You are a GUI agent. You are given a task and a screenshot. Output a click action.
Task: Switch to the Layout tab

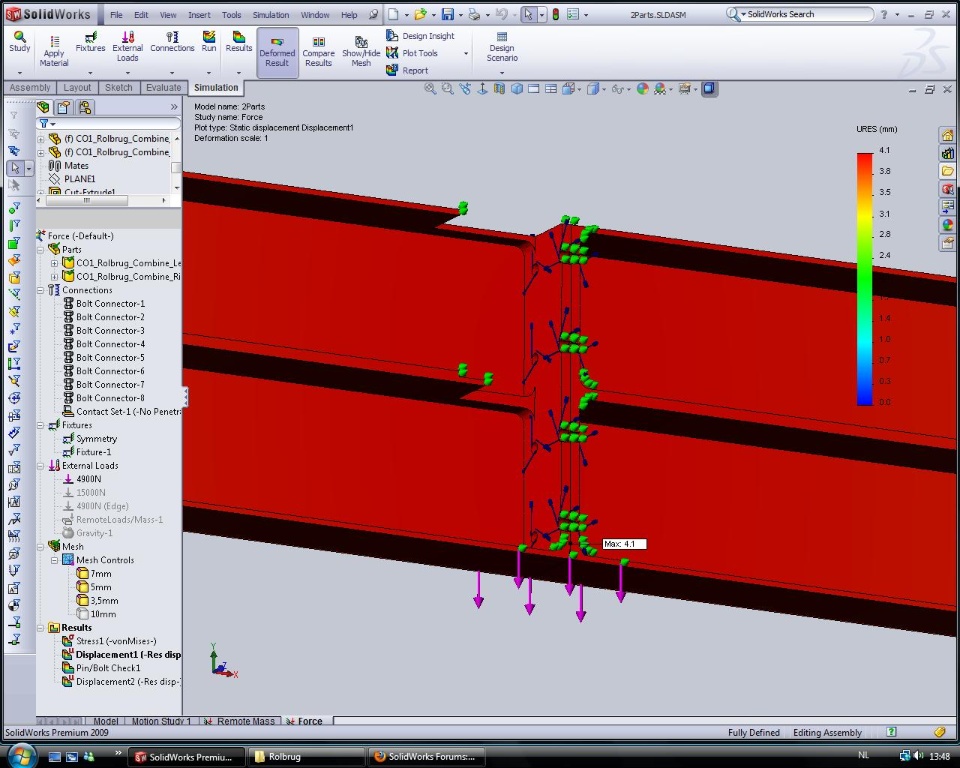coord(77,88)
